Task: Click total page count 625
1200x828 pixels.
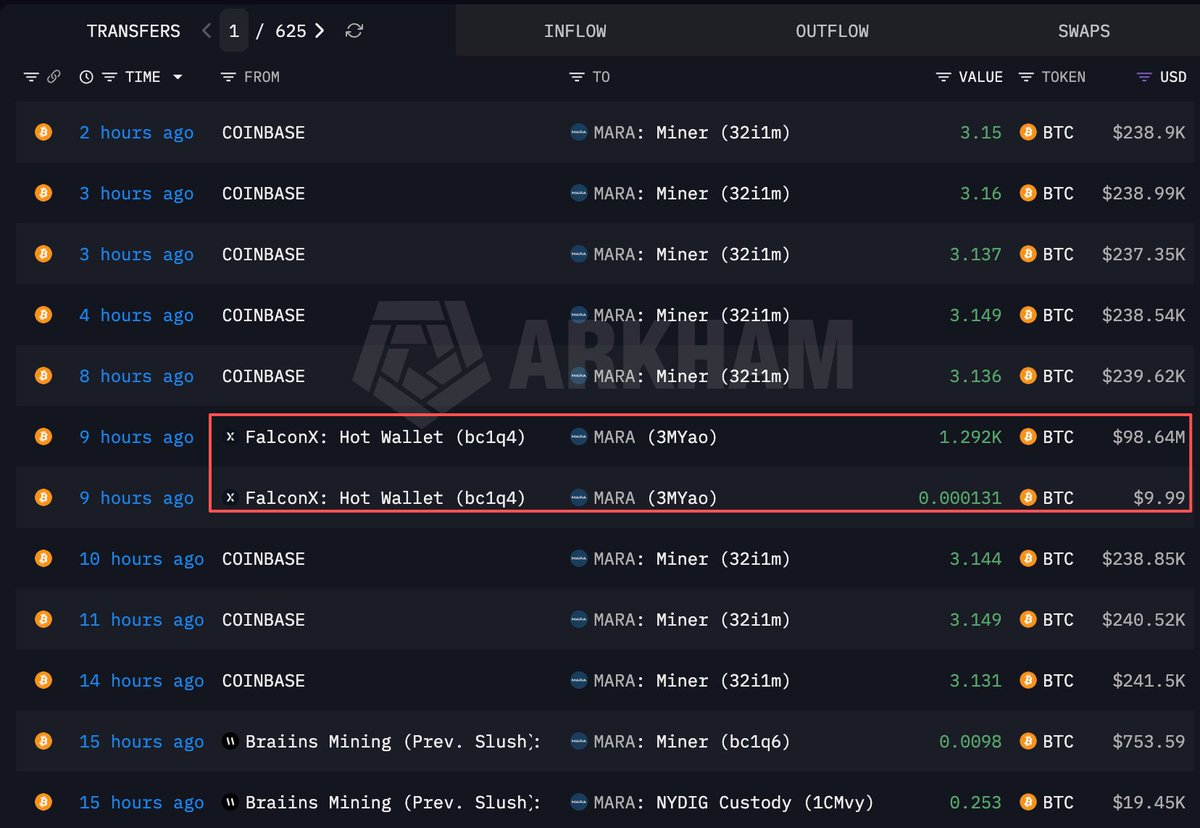Action: click(290, 31)
